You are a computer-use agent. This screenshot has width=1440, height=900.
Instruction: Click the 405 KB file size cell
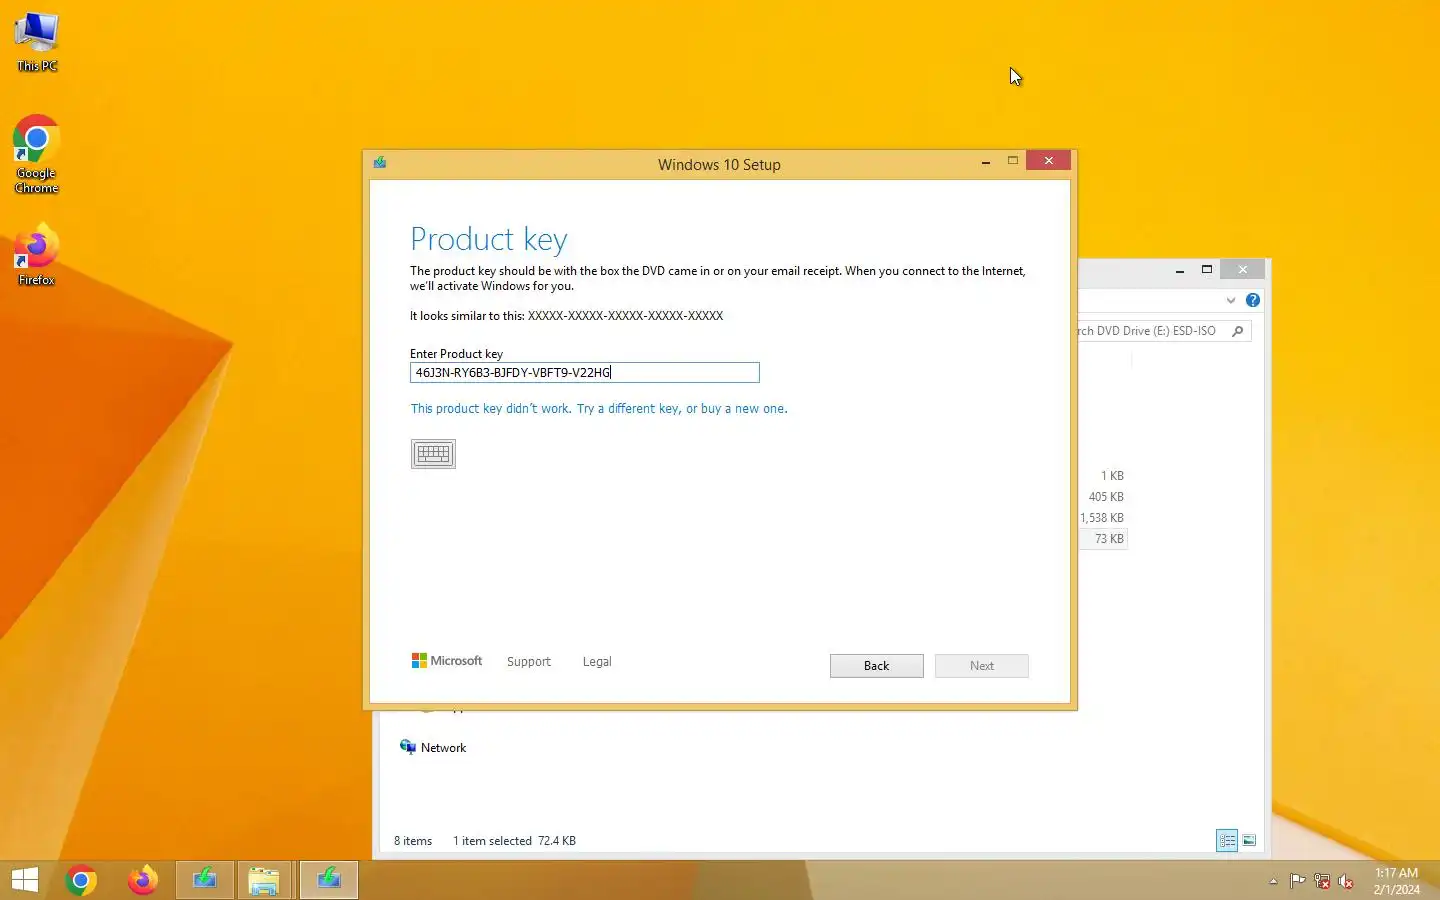pos(1106,496)
